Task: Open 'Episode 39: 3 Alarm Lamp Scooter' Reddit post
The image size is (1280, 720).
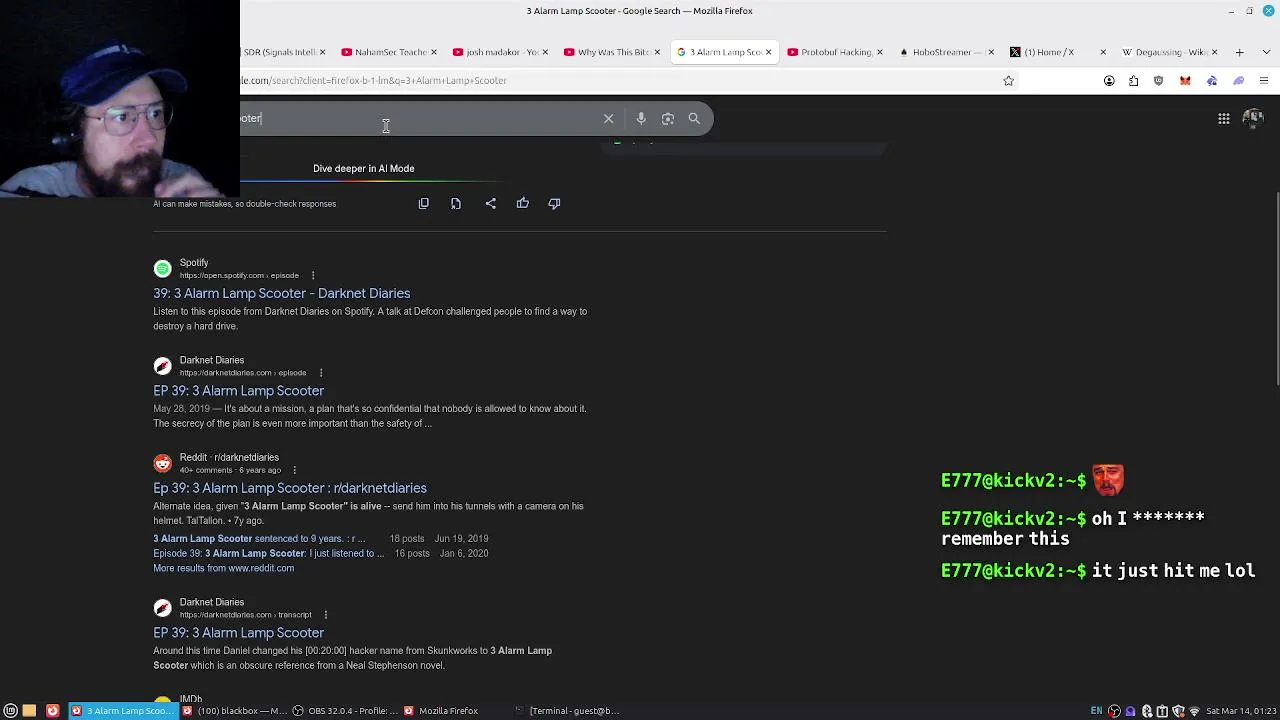Action: [268, 553]
